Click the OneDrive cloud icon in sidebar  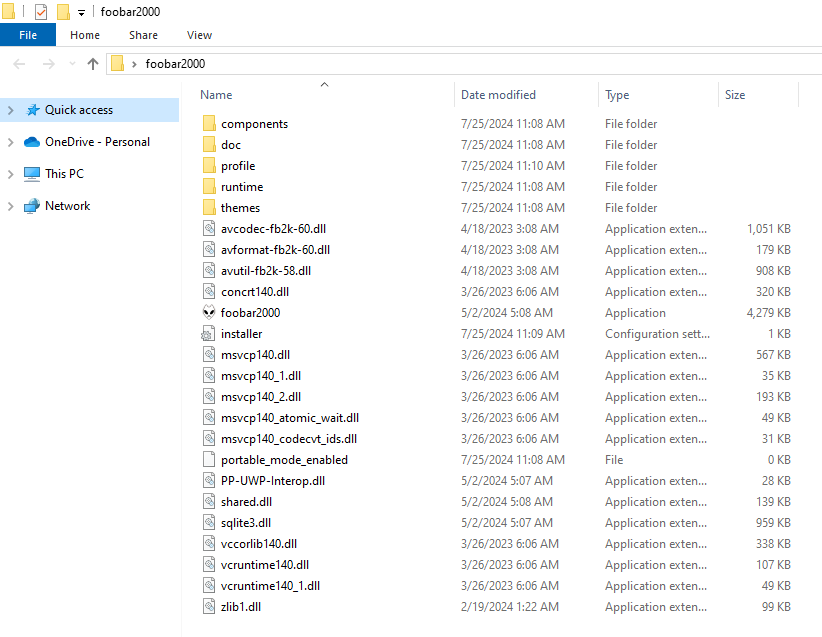point(31,142)
